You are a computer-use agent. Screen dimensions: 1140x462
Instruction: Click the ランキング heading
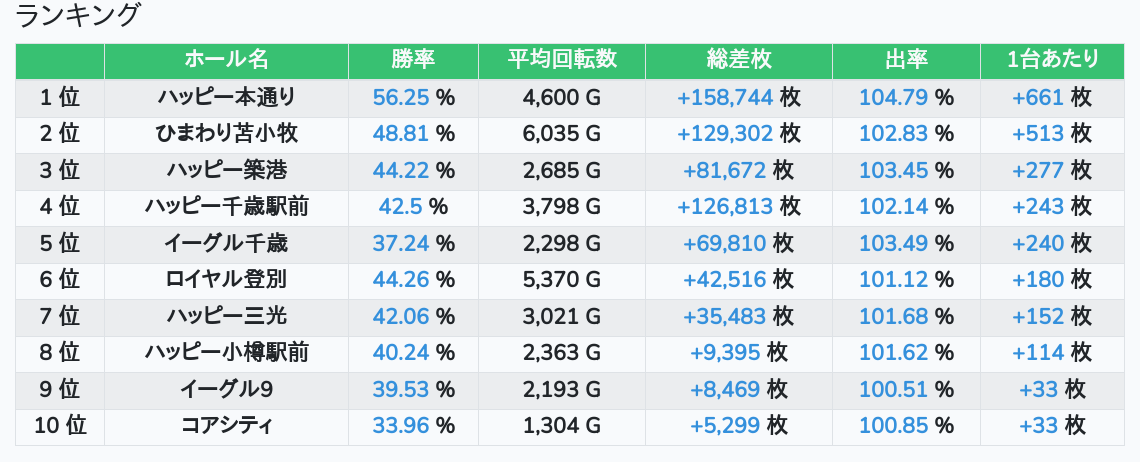coord(79,17)
